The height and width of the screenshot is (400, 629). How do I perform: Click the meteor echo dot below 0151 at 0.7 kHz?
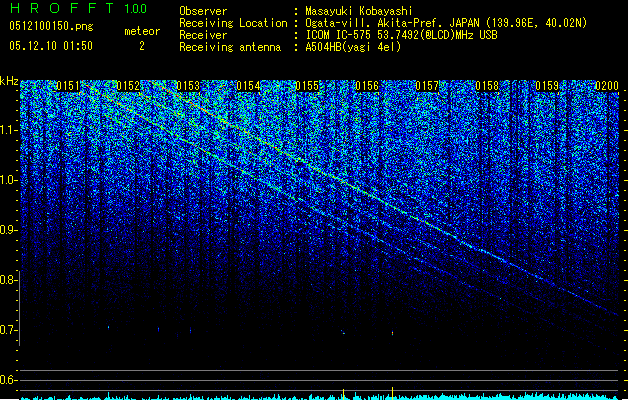108,327
